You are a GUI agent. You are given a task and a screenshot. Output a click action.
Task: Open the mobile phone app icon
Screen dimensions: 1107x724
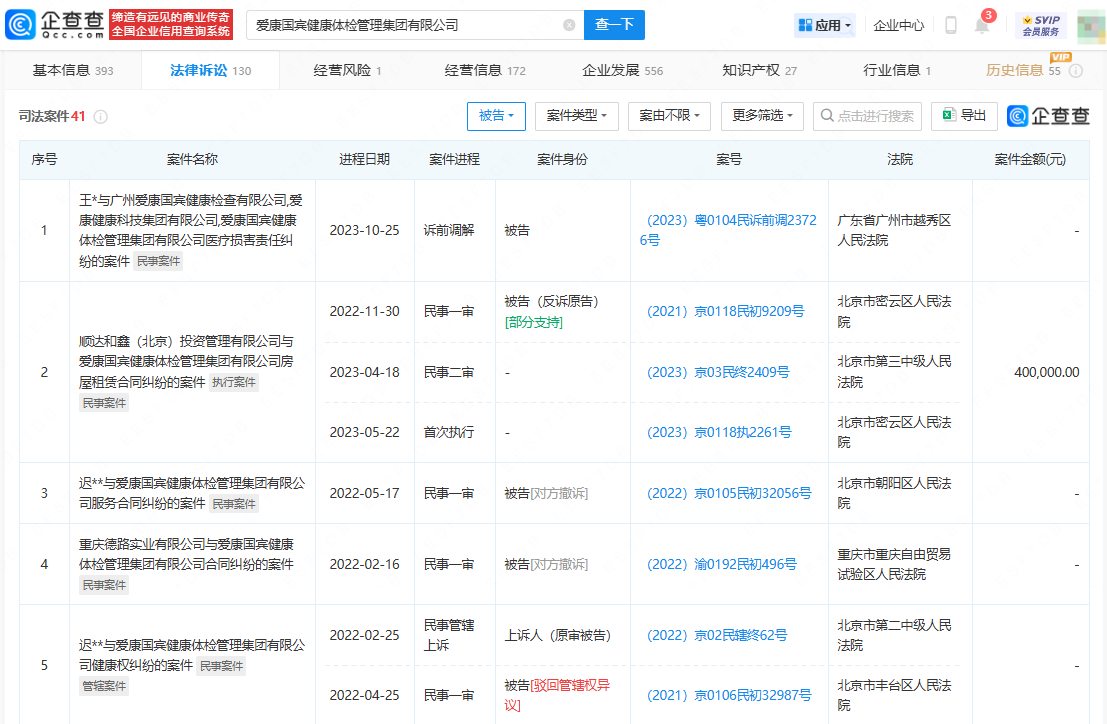950,25
